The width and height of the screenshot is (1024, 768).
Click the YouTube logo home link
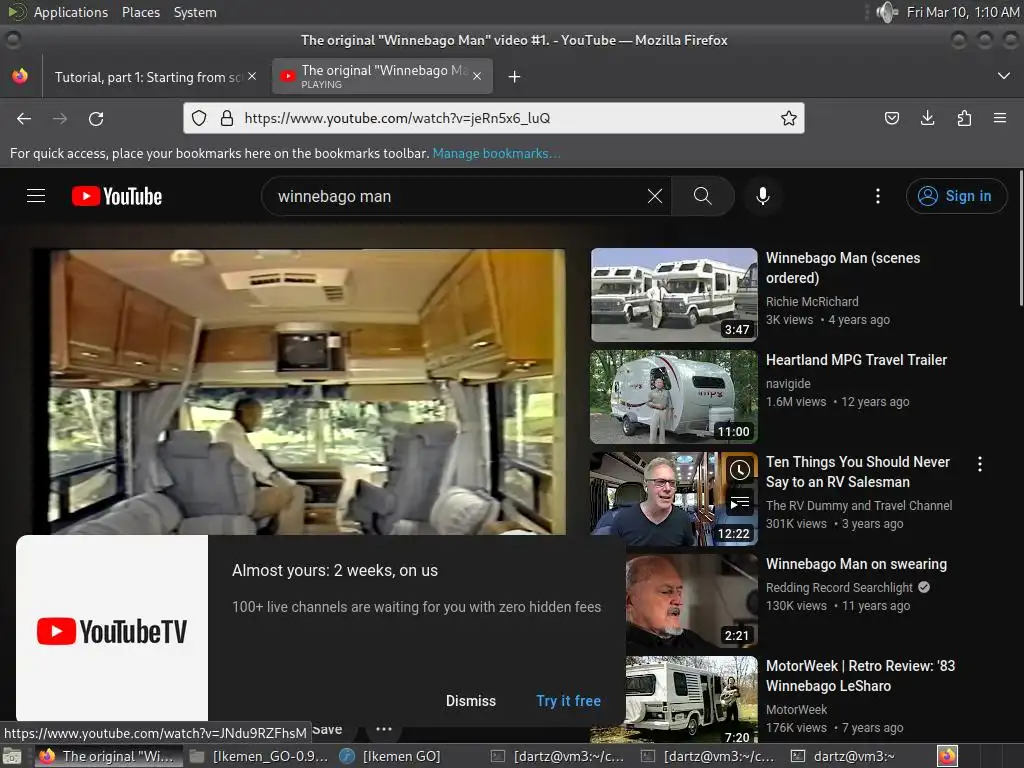point(117,196)
